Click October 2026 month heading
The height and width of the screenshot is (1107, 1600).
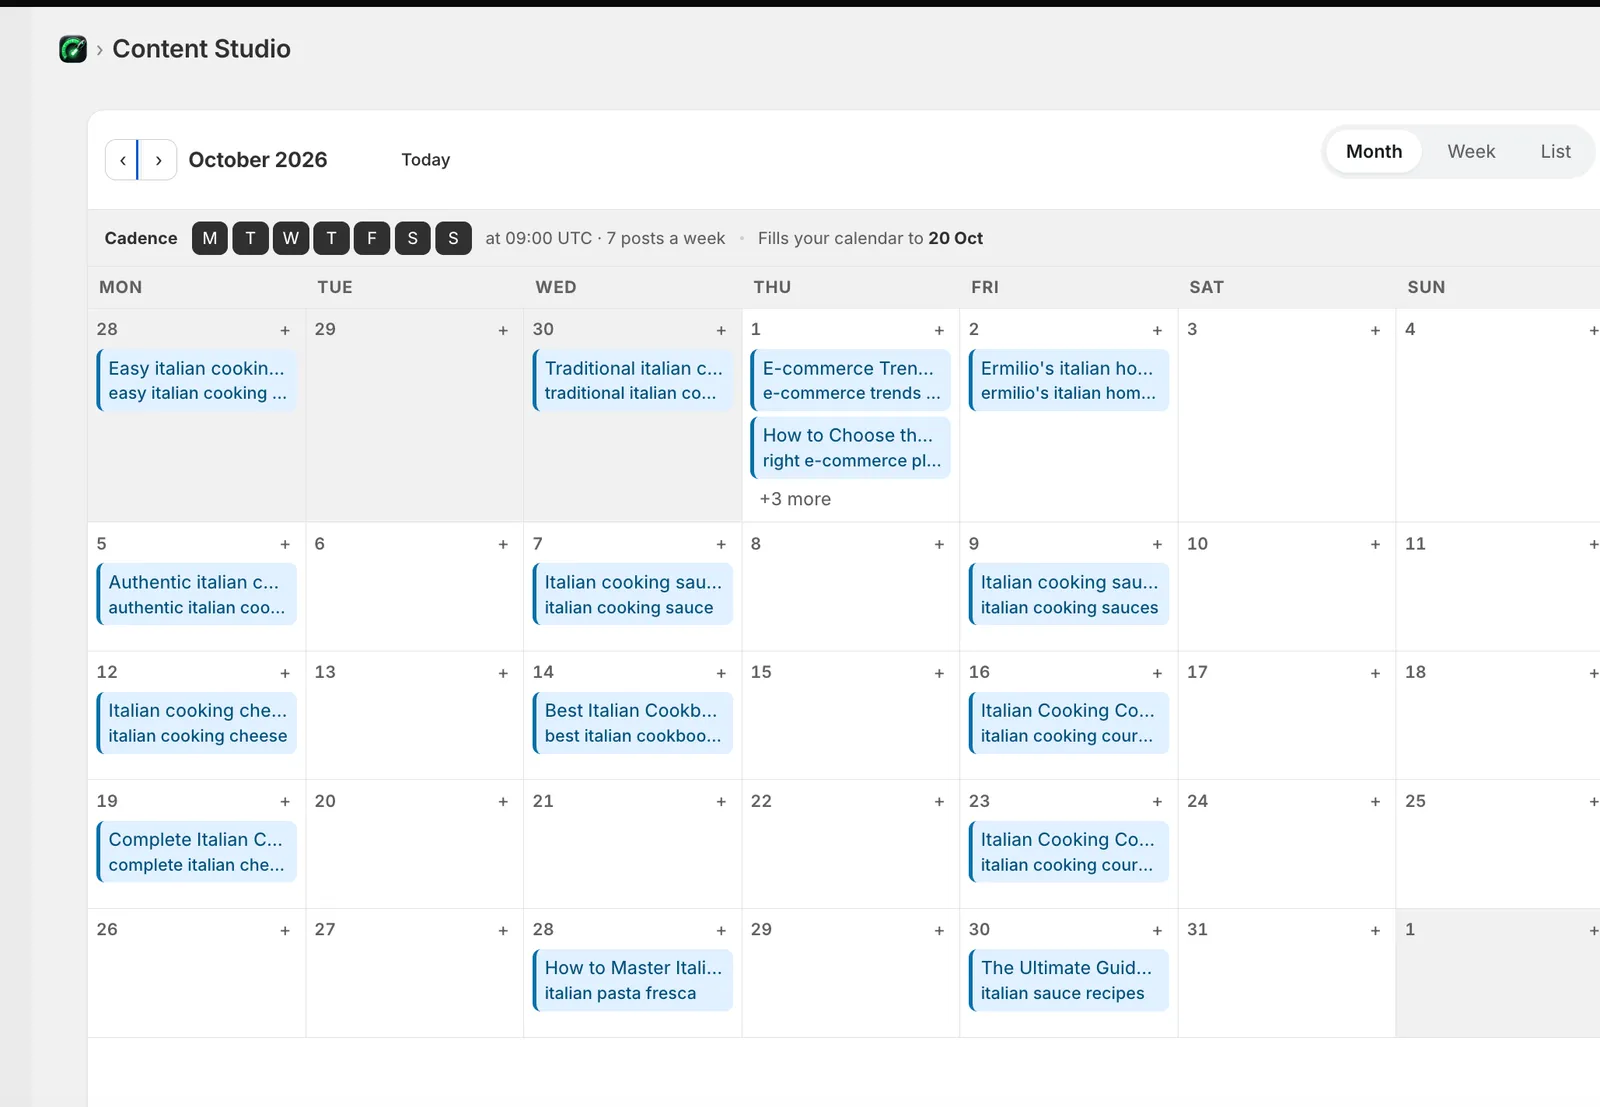(x=258, y=160)
